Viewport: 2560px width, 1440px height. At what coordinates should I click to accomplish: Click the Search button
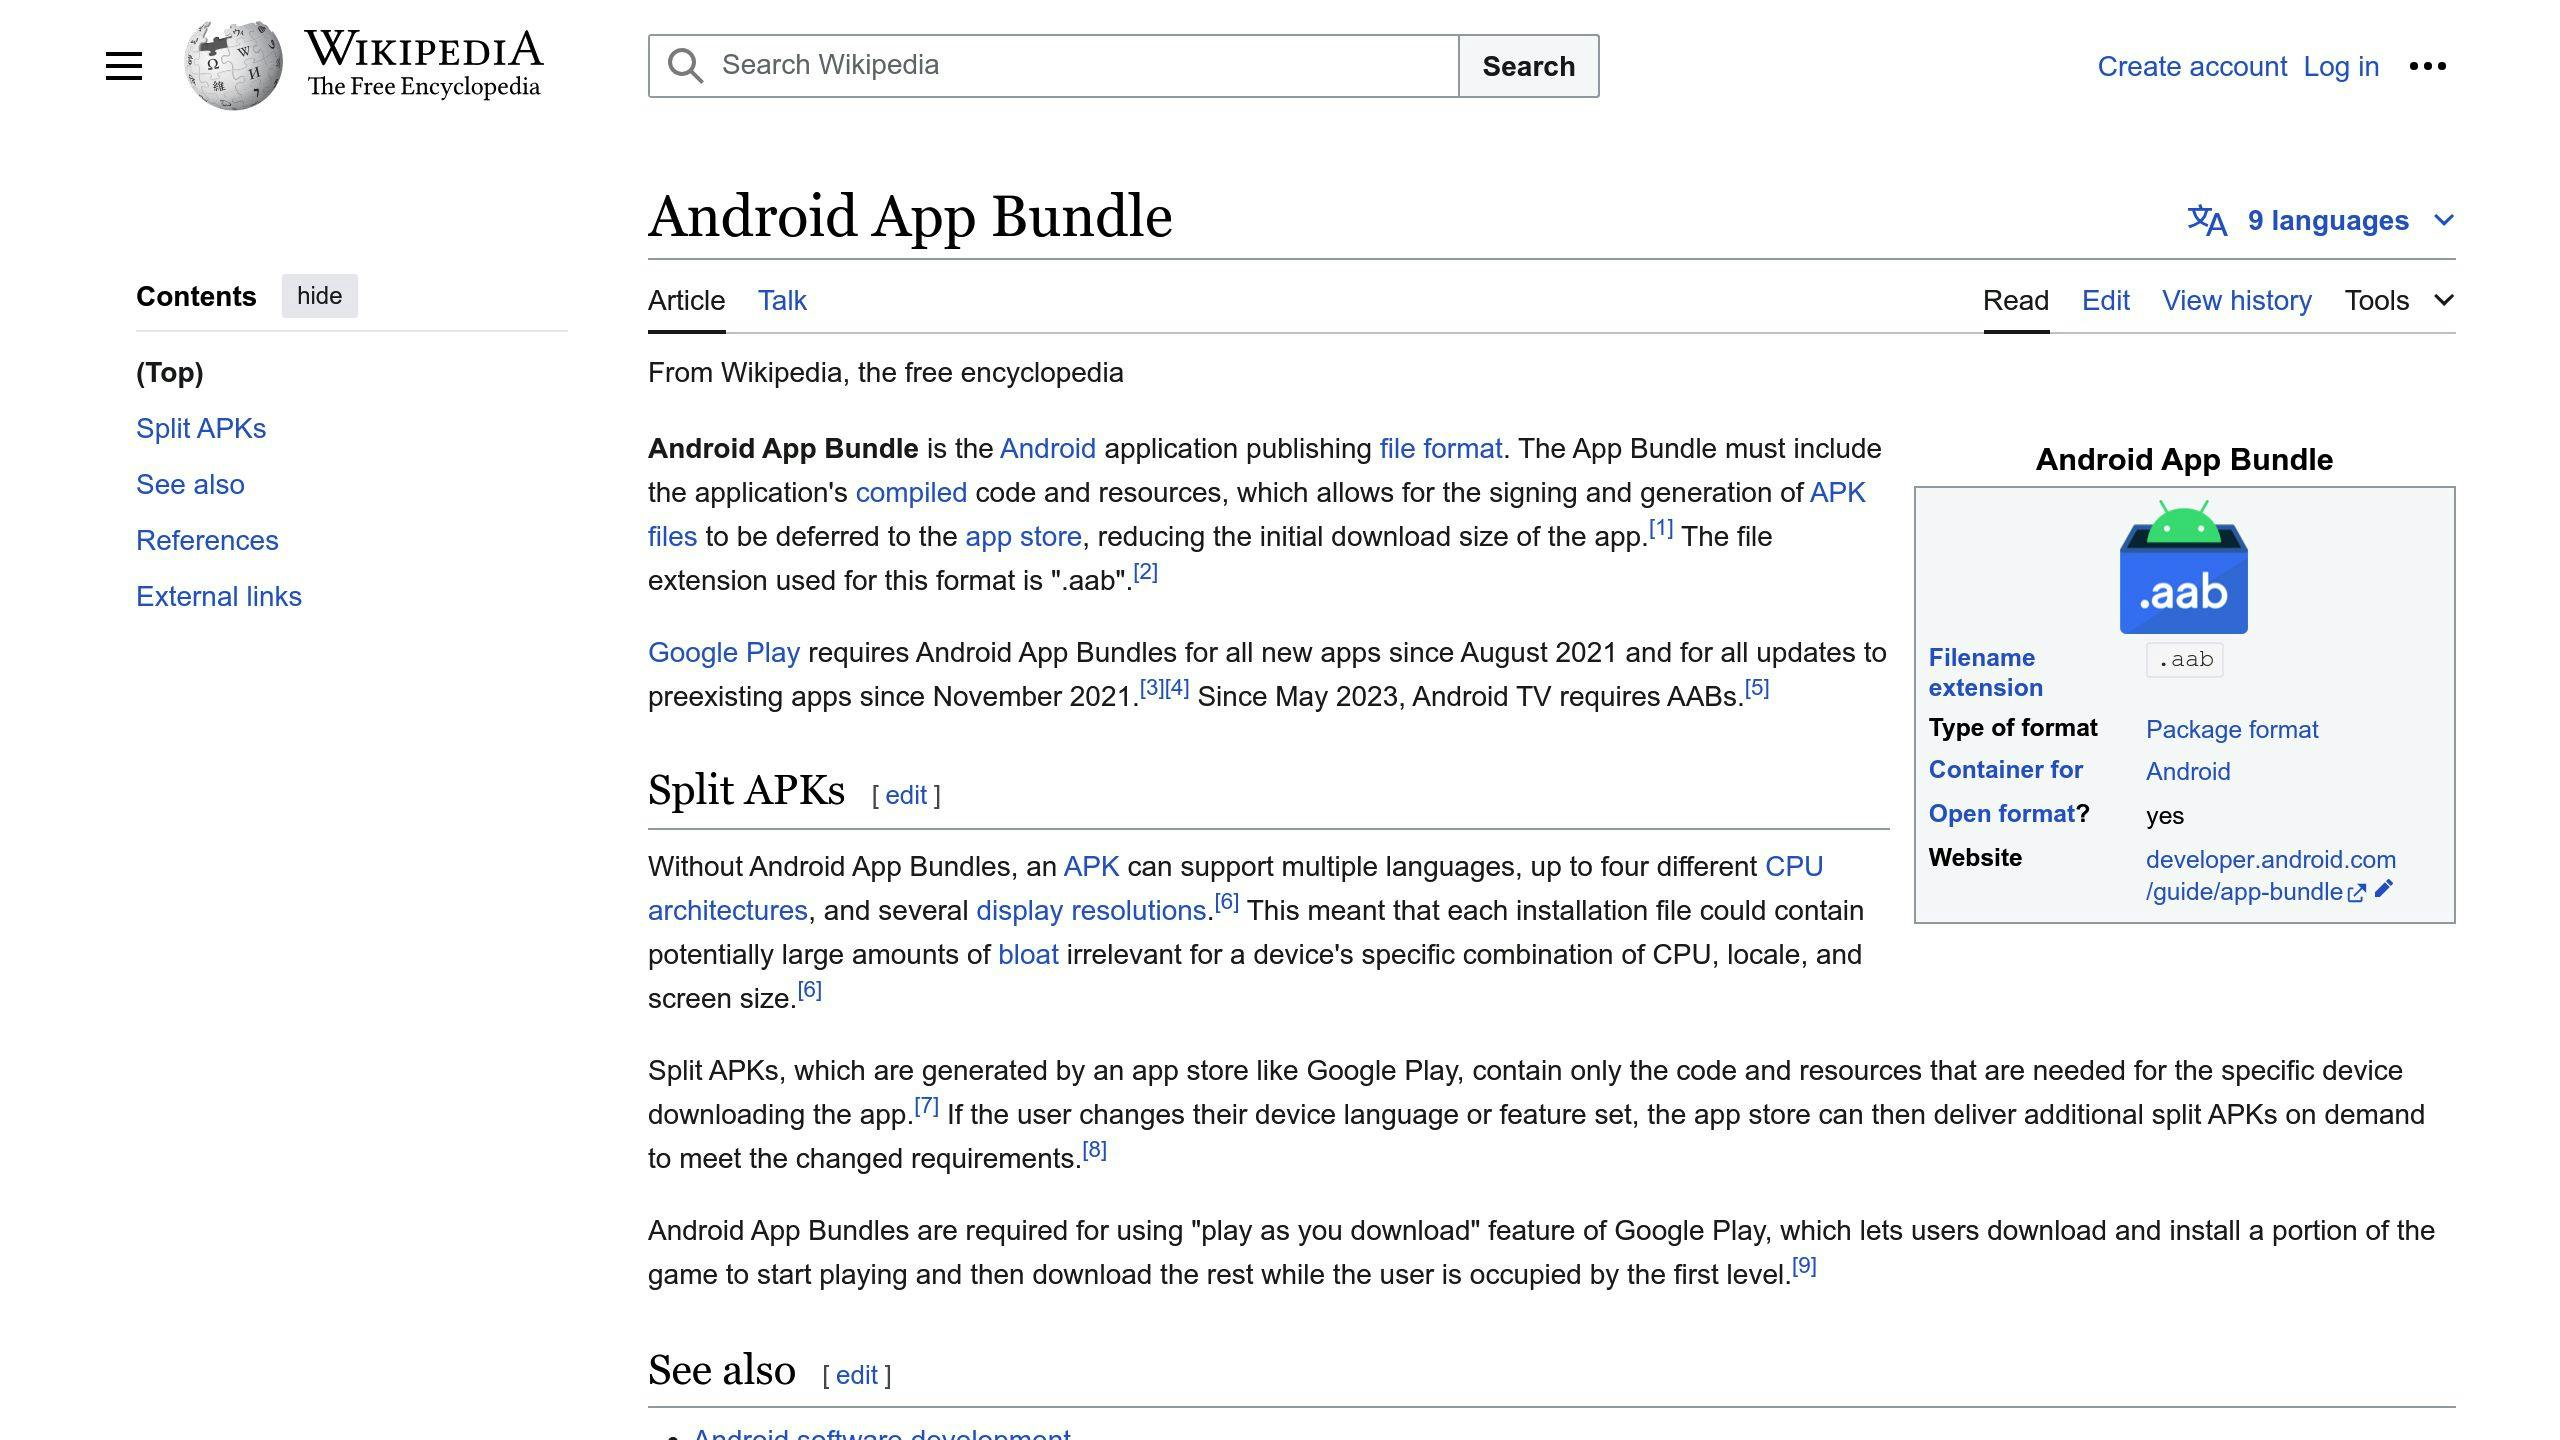pos(1528,65)
